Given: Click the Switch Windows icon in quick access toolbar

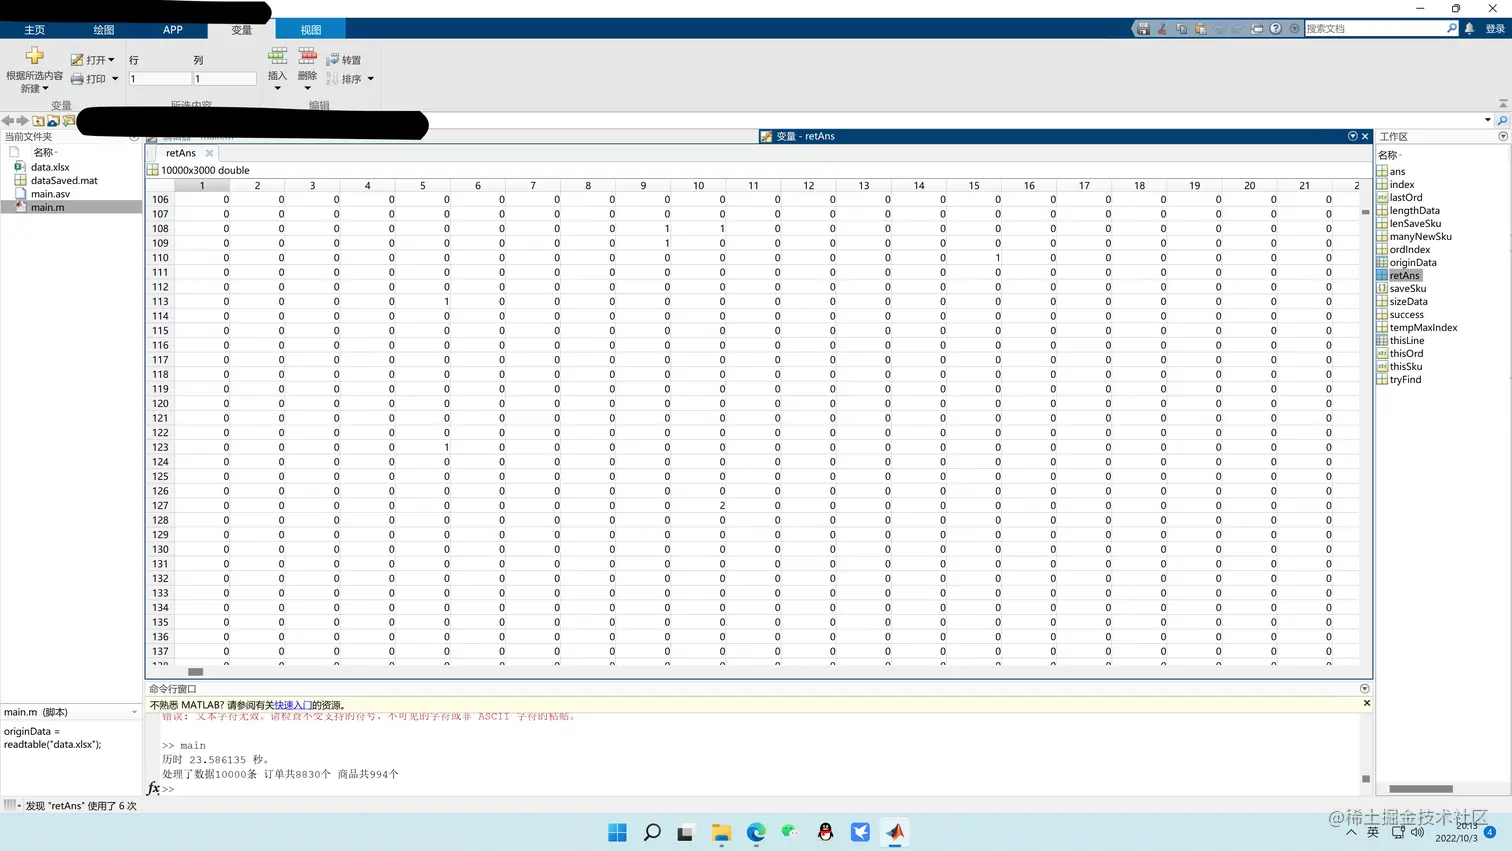Looking at the screenshot, I should coord(1257,29).
